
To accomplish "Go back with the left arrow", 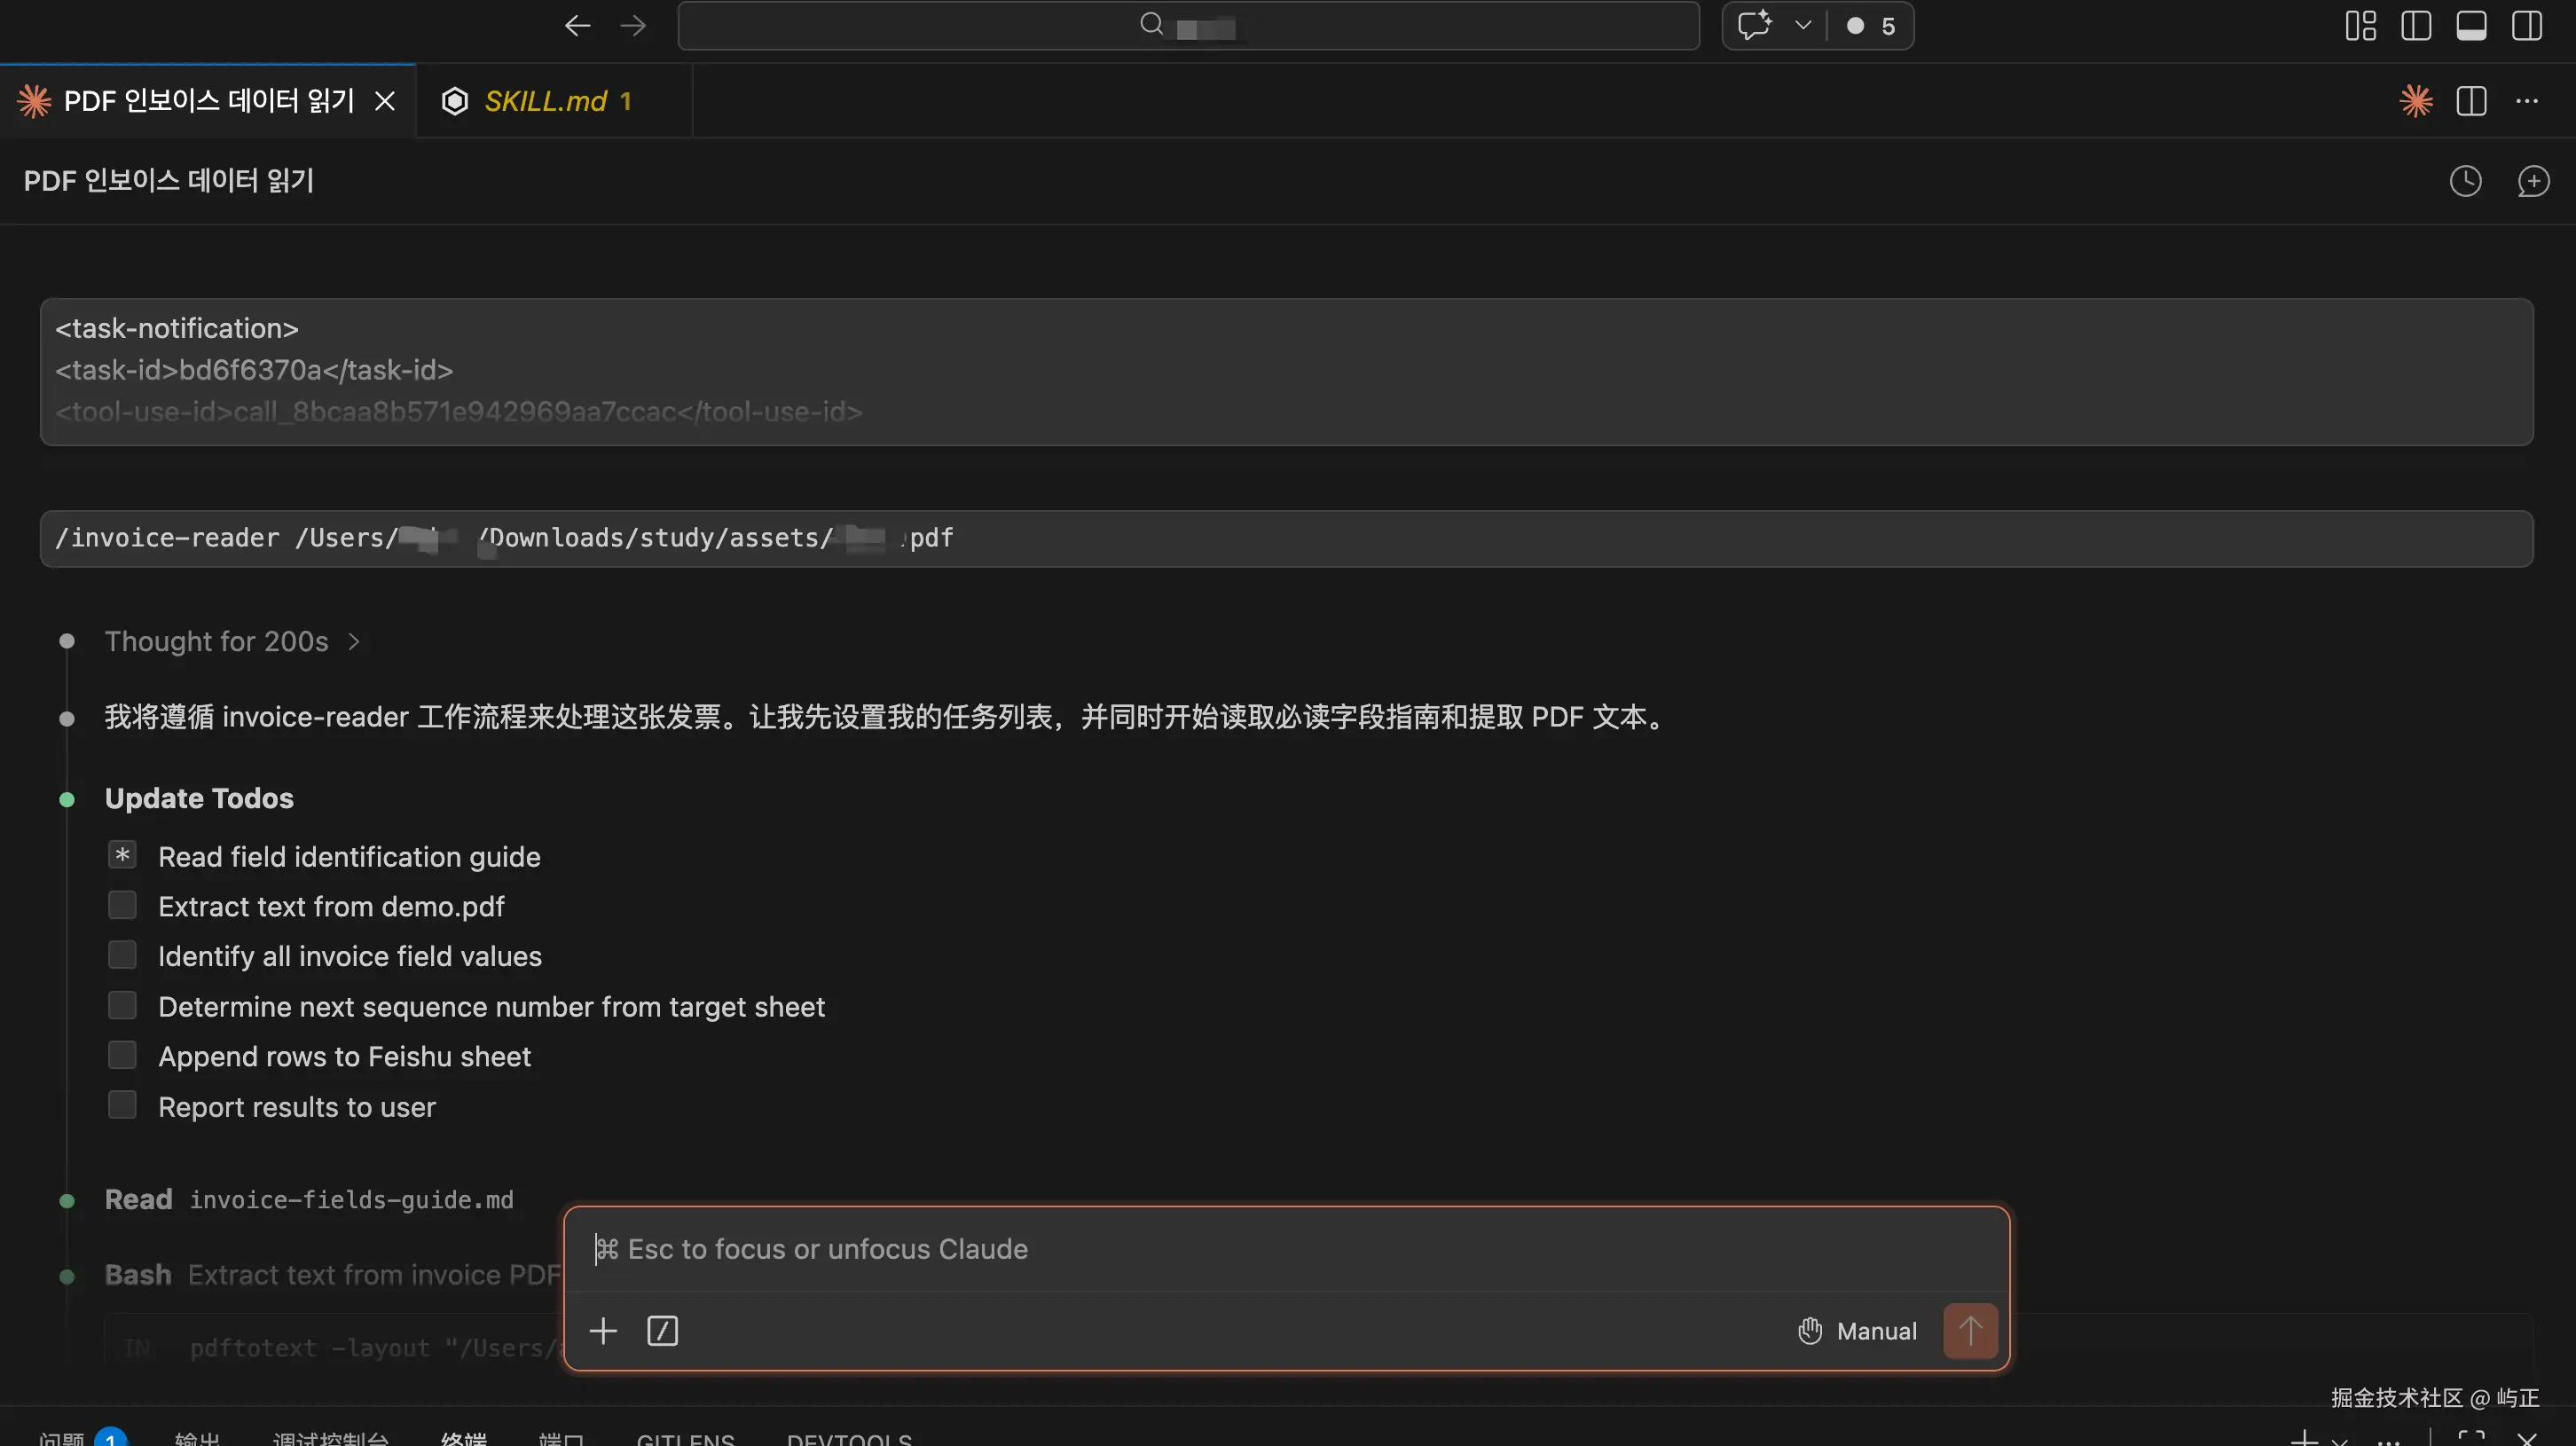I will 577,26.
